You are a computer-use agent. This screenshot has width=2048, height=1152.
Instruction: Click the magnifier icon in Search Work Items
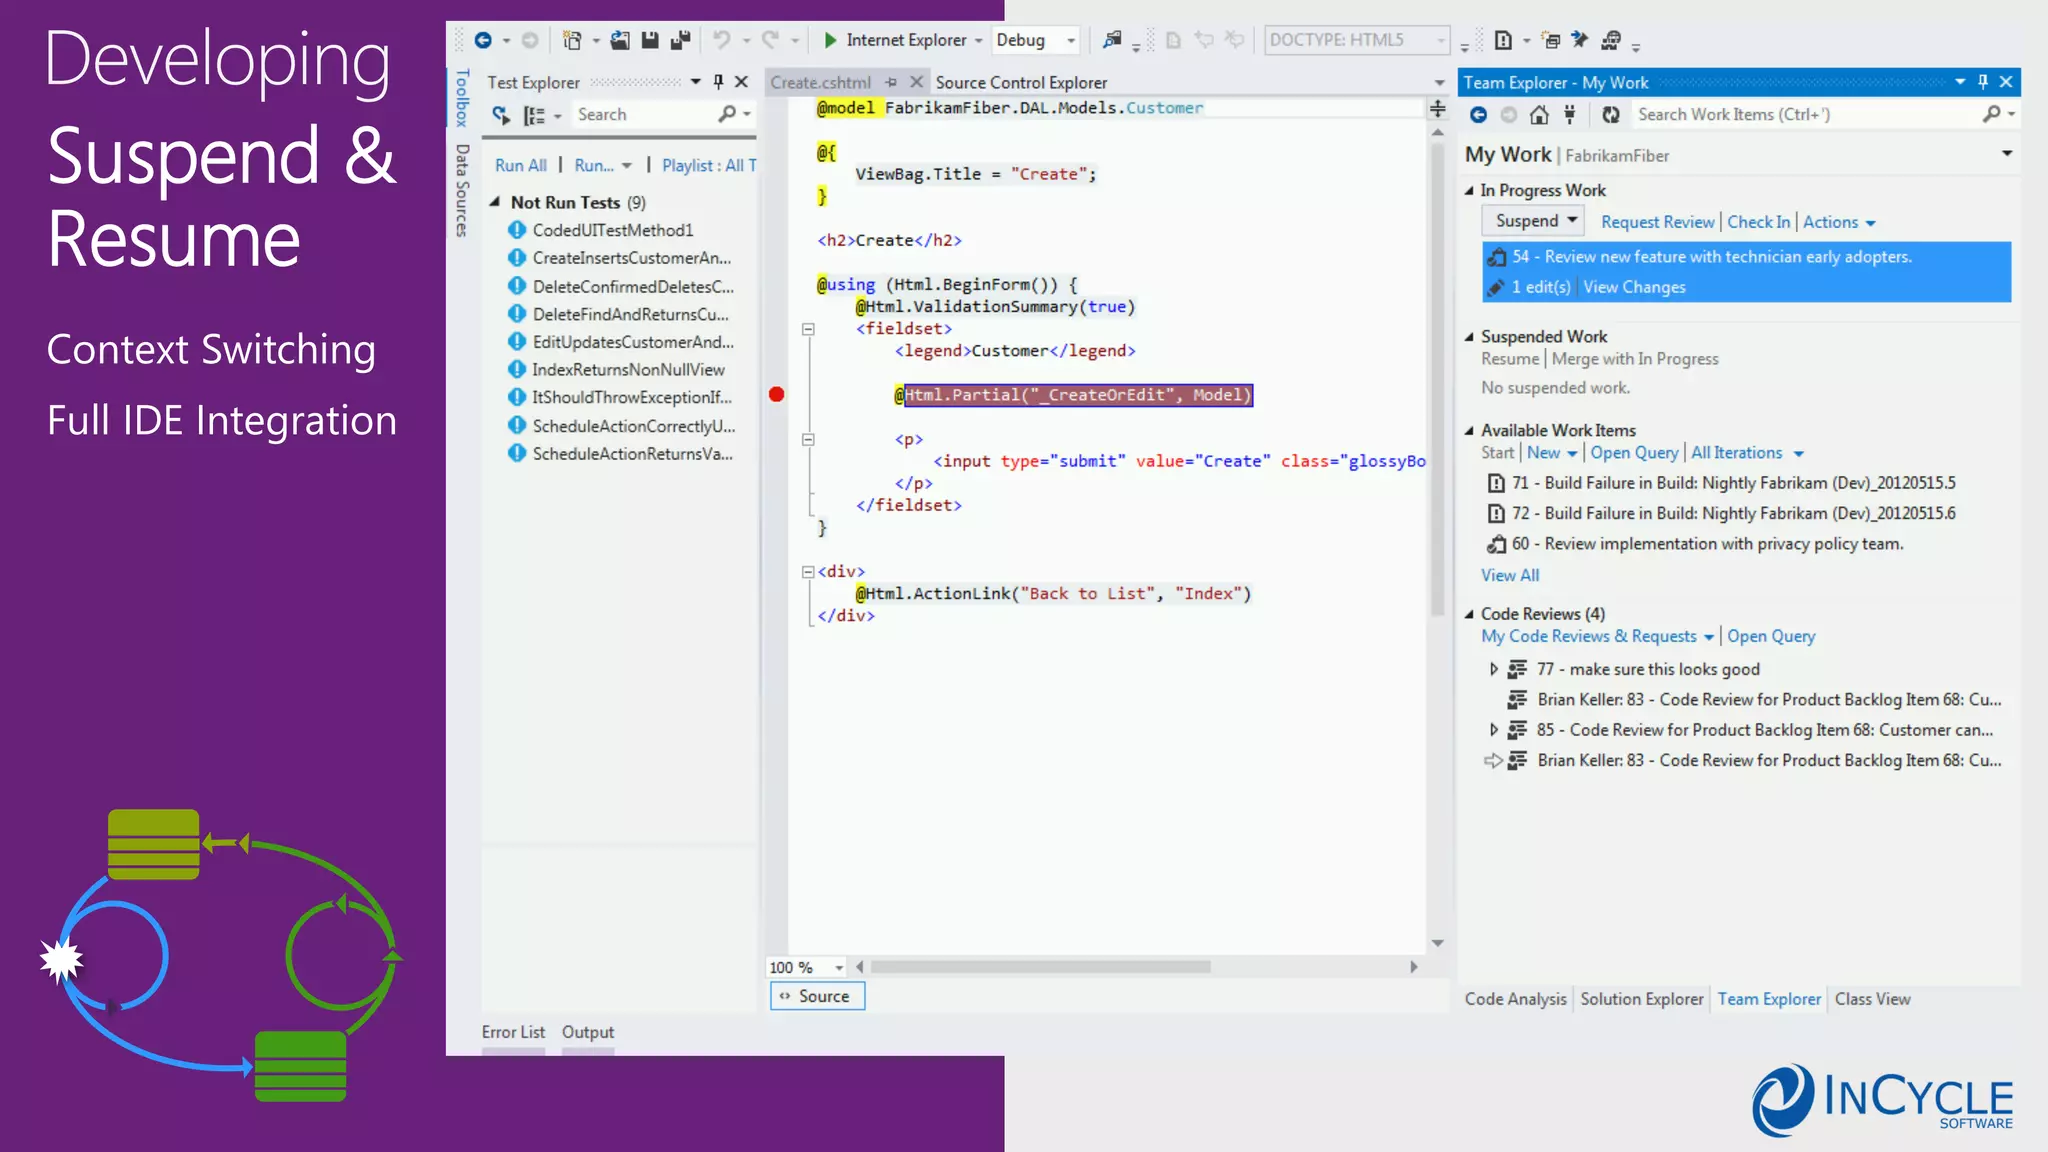[1992, 114]
